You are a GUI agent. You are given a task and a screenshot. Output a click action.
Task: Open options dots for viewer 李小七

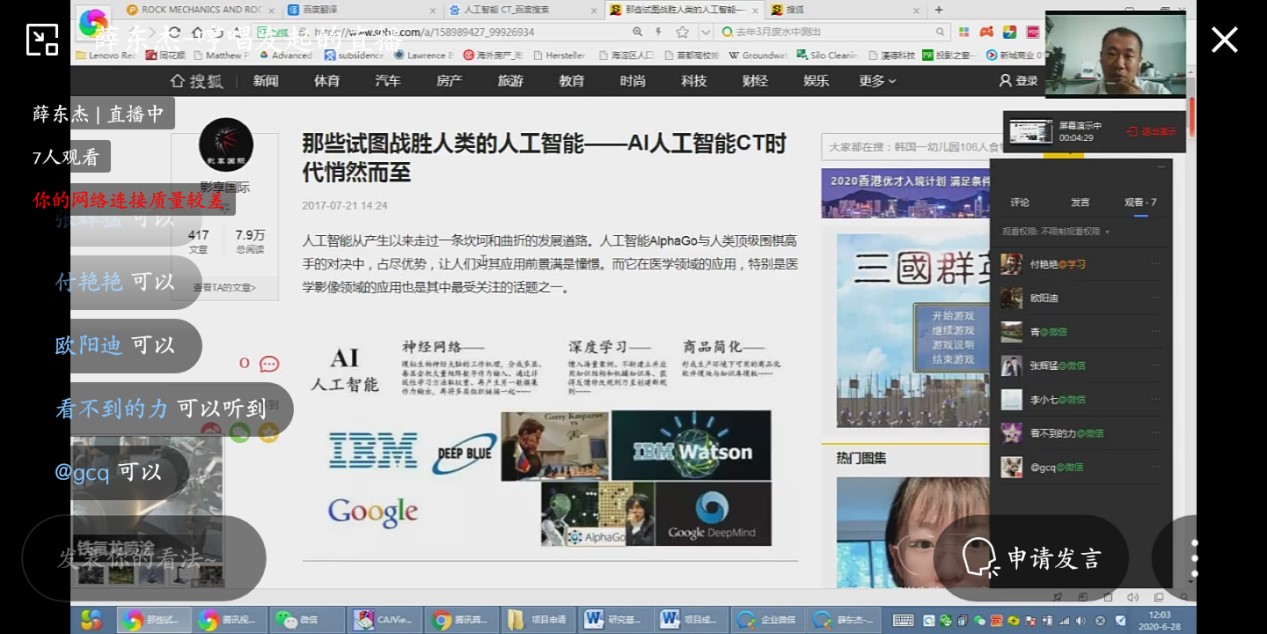coord(1156,399)
